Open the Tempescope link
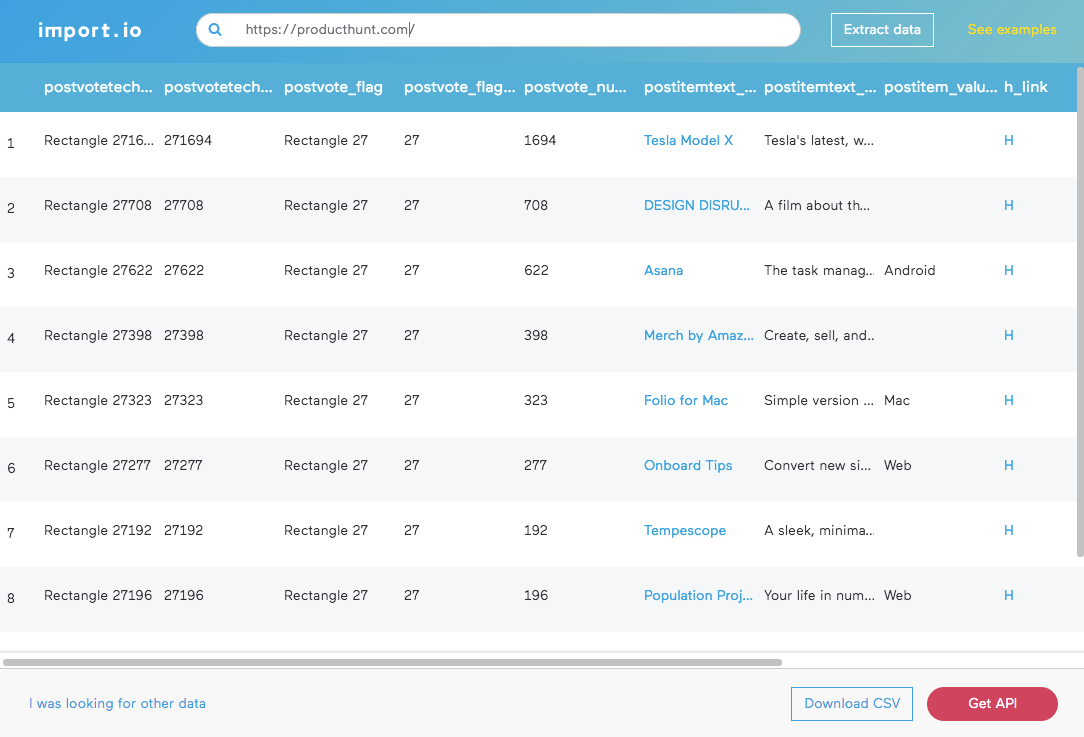 684,530
